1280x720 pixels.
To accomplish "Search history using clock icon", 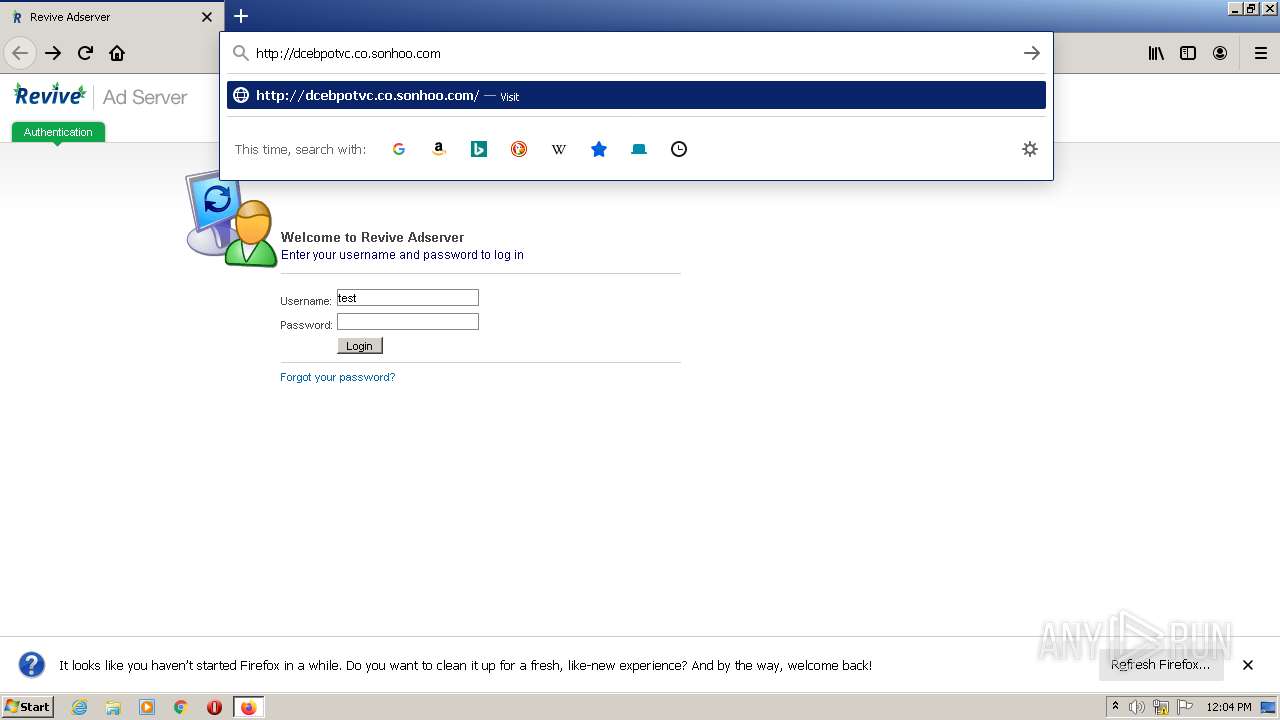I will [679, 149].
